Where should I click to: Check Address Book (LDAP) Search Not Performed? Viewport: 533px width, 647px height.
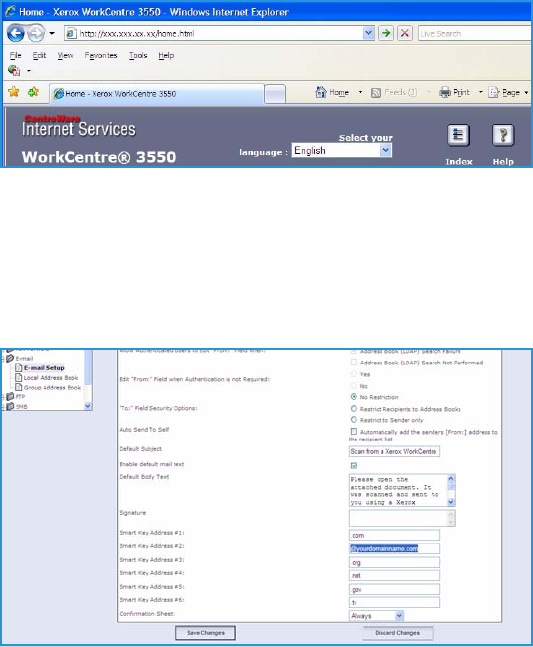pos(354,362)
